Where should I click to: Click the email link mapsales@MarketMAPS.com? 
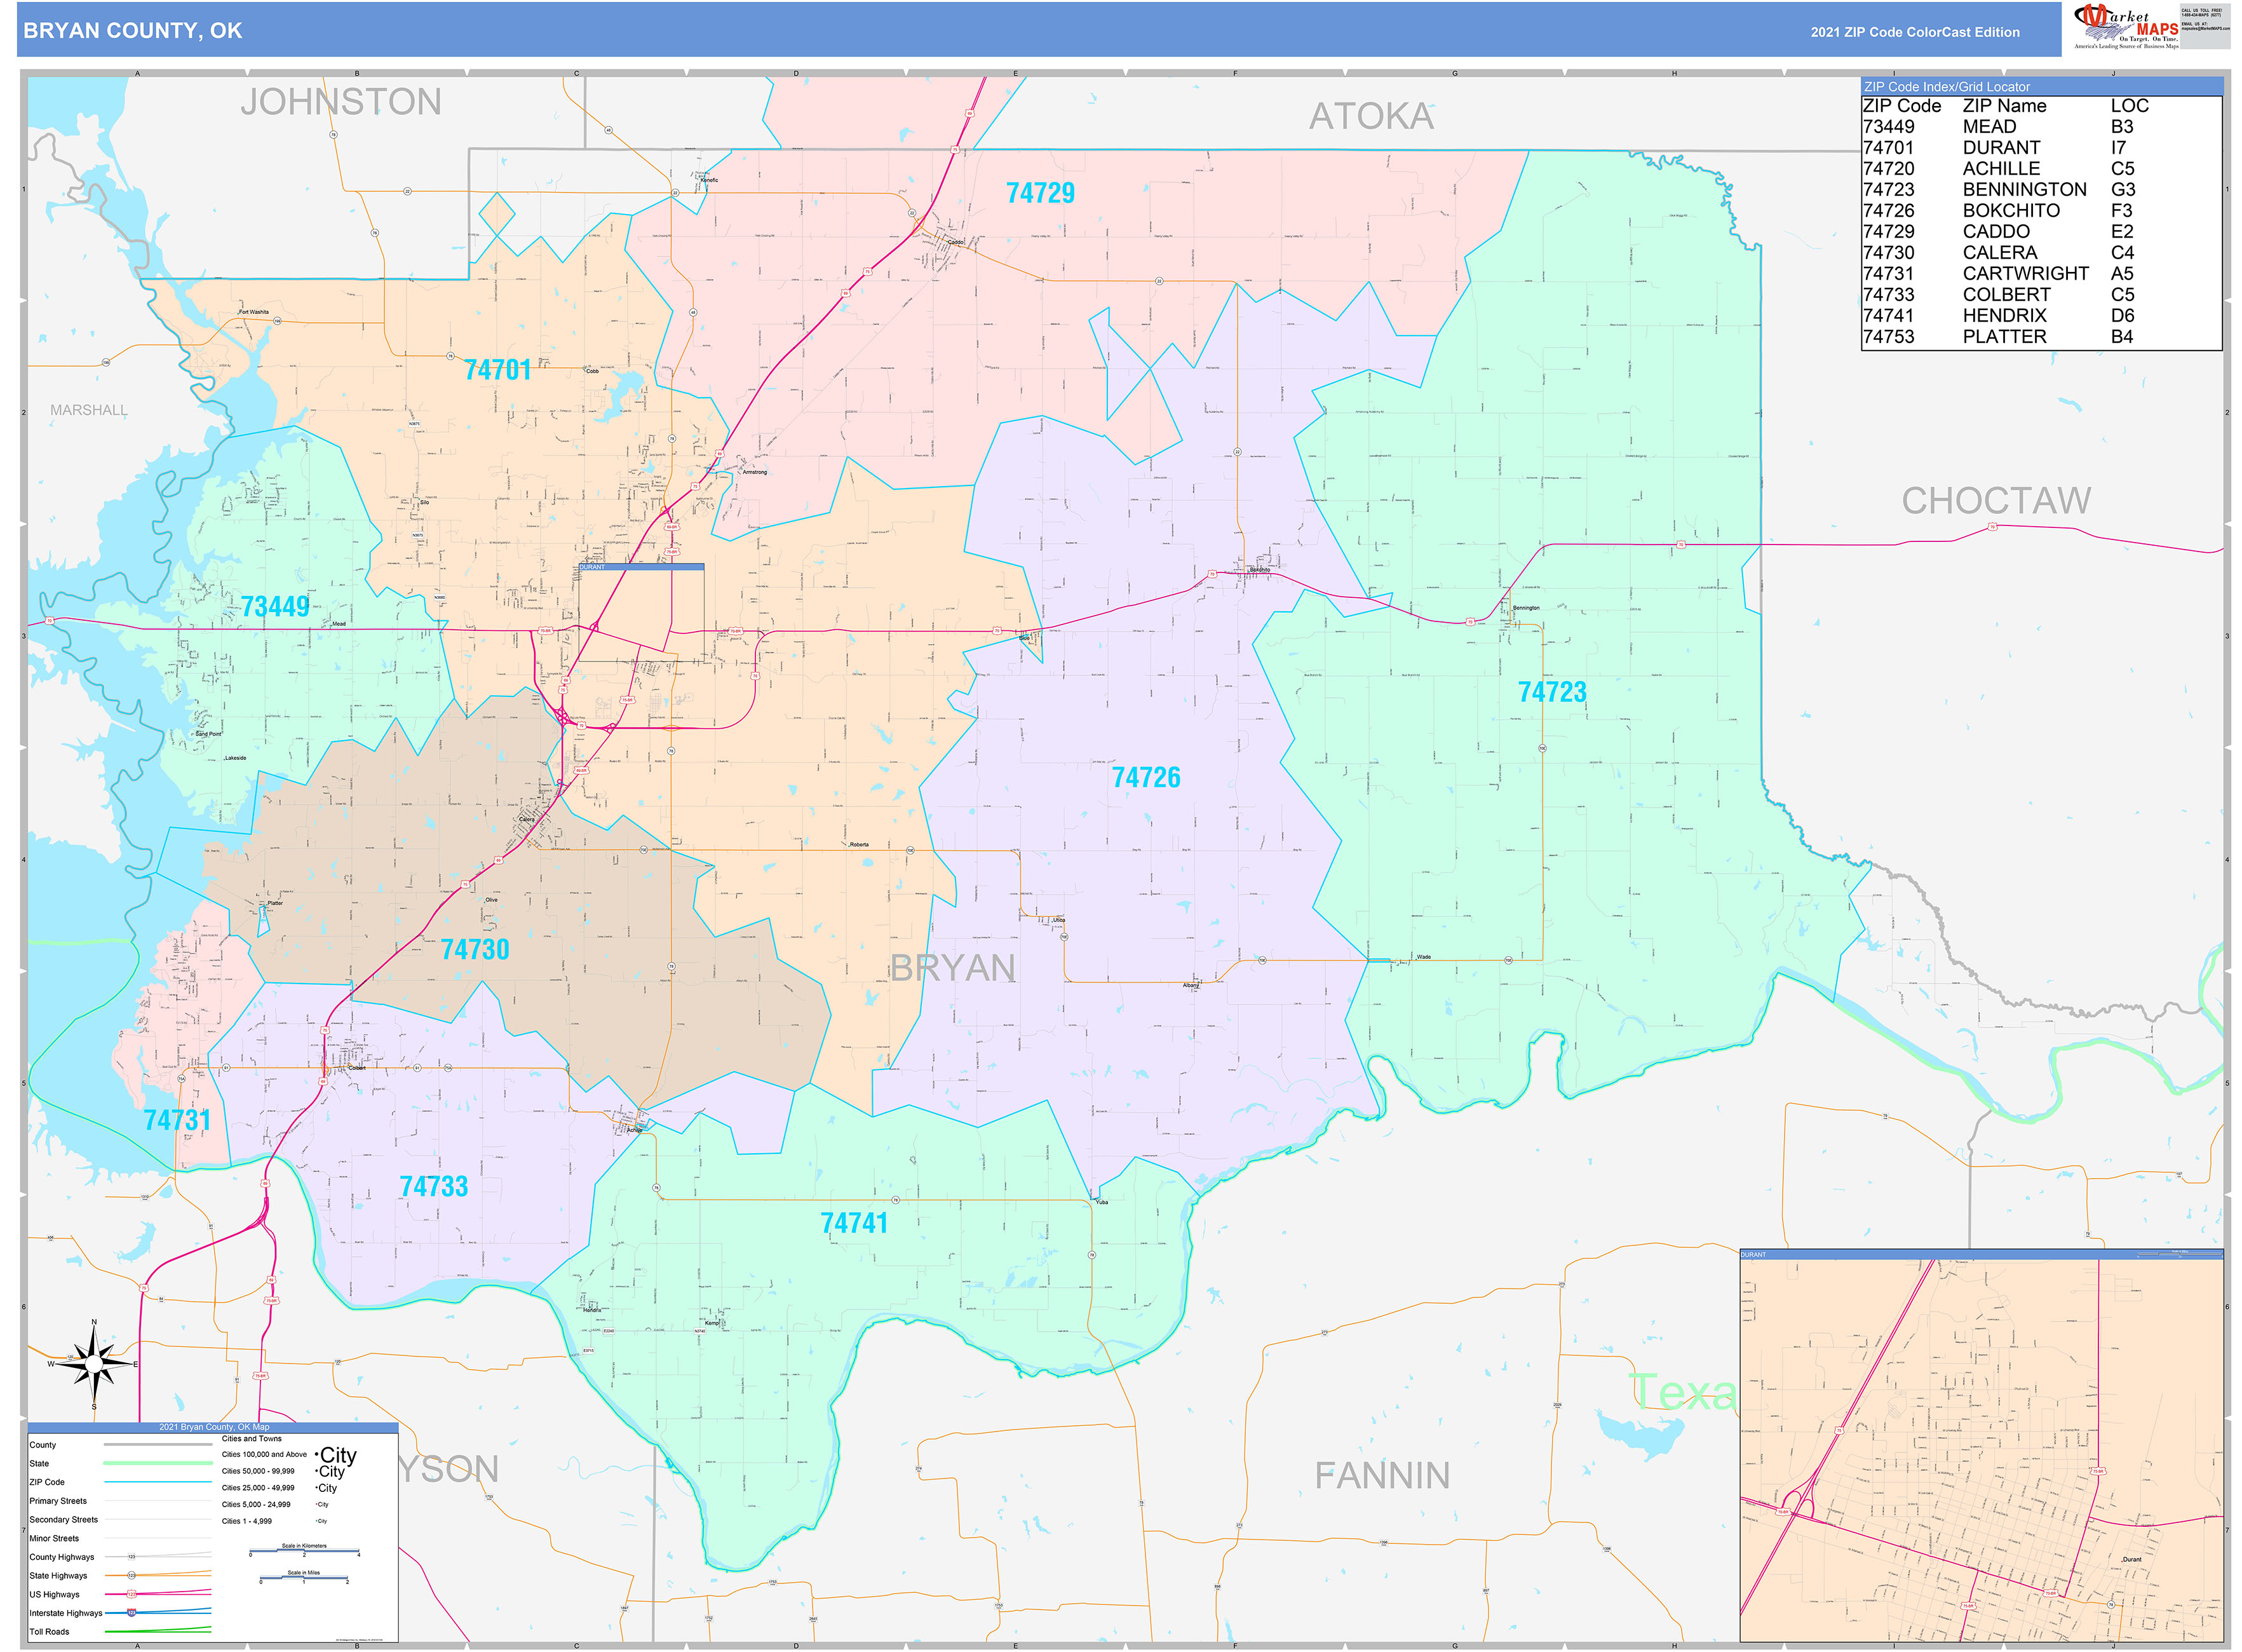[x=2207, y=28]
